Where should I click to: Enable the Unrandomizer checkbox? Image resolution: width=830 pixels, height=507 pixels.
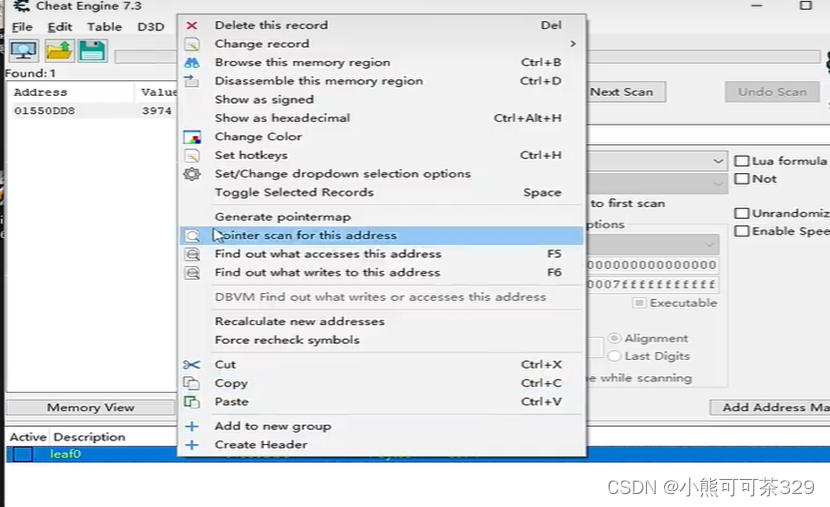tap(742, 213)
